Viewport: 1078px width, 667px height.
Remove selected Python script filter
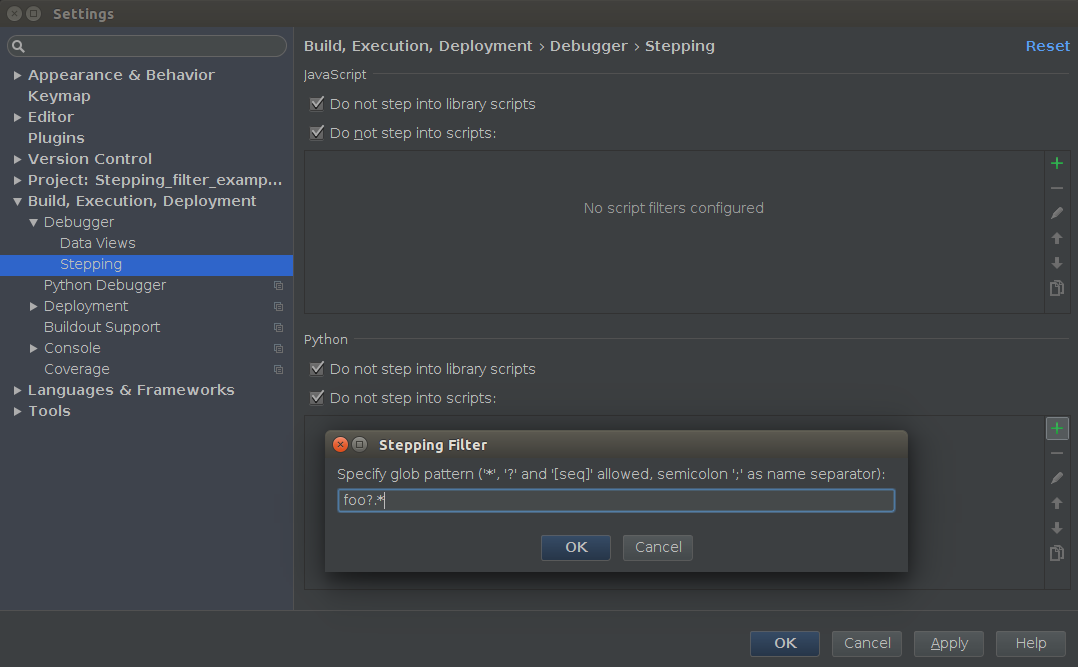(x=1057, y=453)
